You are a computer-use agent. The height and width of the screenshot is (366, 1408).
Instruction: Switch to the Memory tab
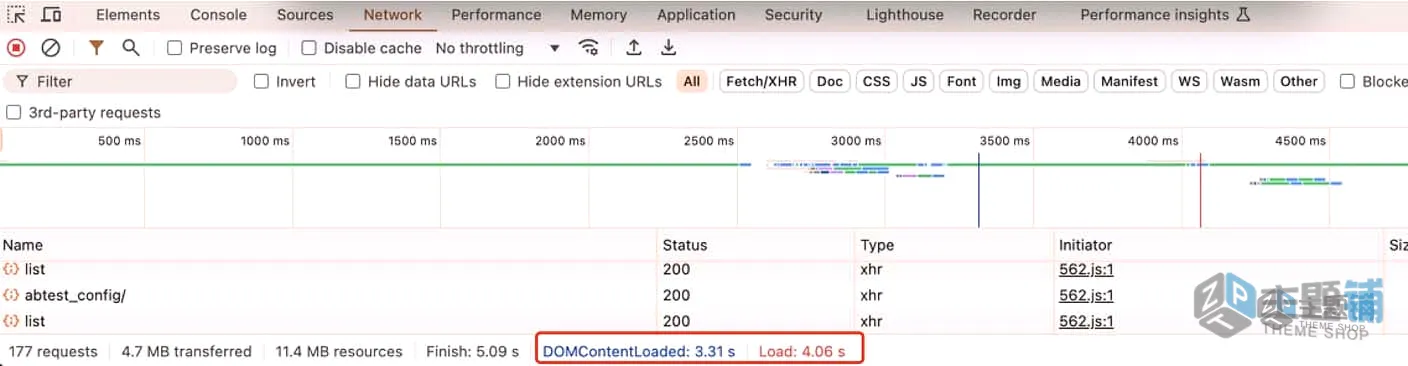[599, 15]
